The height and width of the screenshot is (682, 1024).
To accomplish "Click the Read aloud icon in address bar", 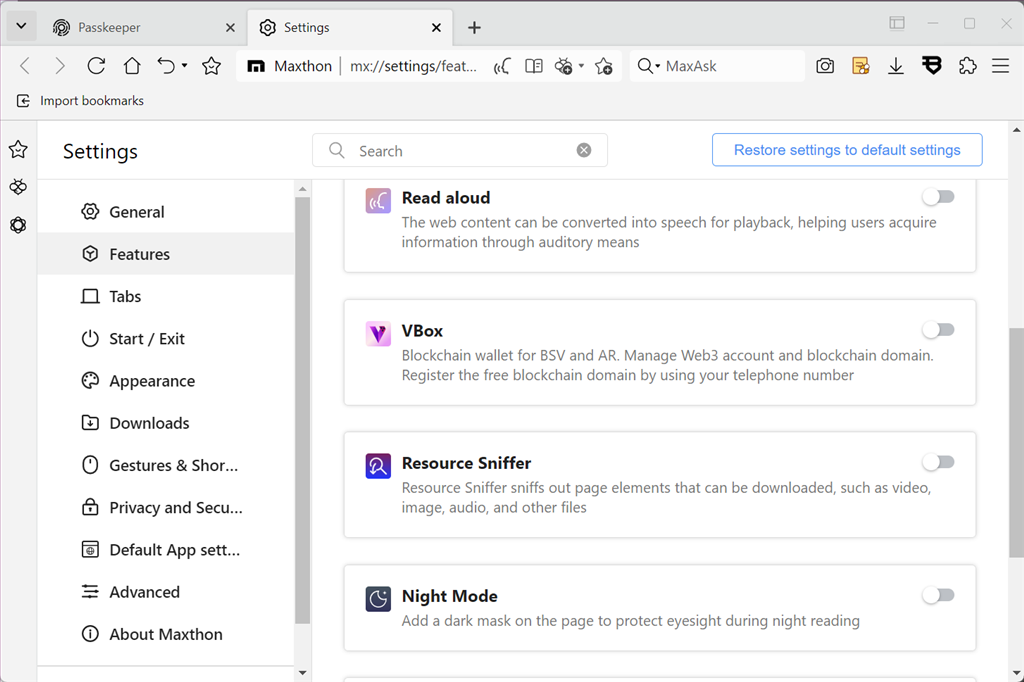I will click(502, 66).
